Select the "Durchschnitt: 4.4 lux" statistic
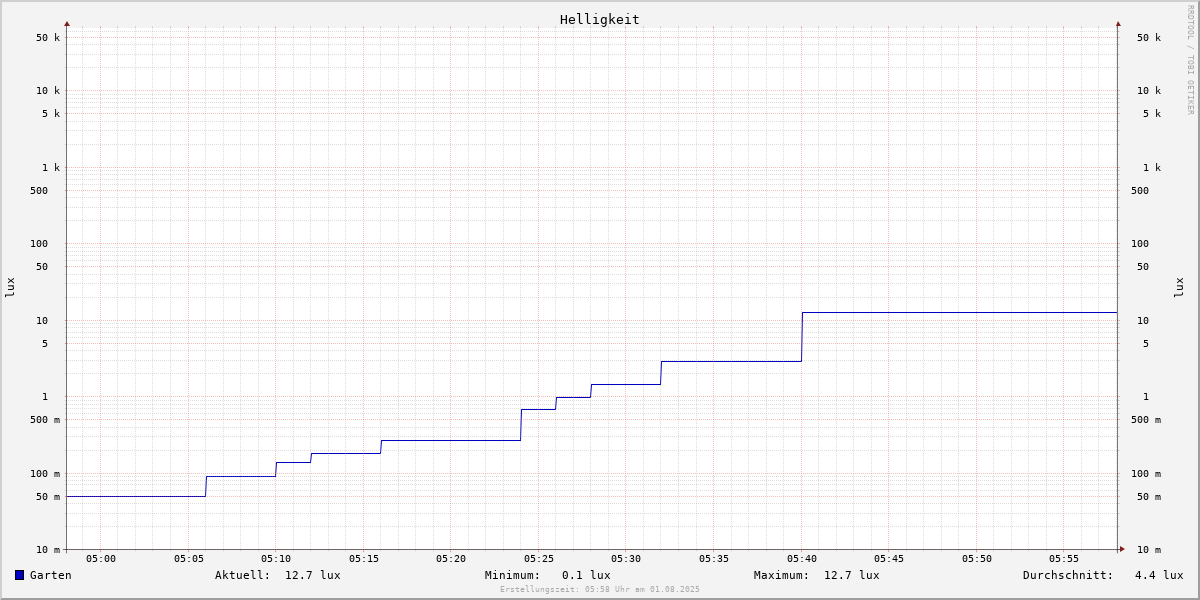The height and width of the screenshot is (600, 1200). pos(1103,575)
